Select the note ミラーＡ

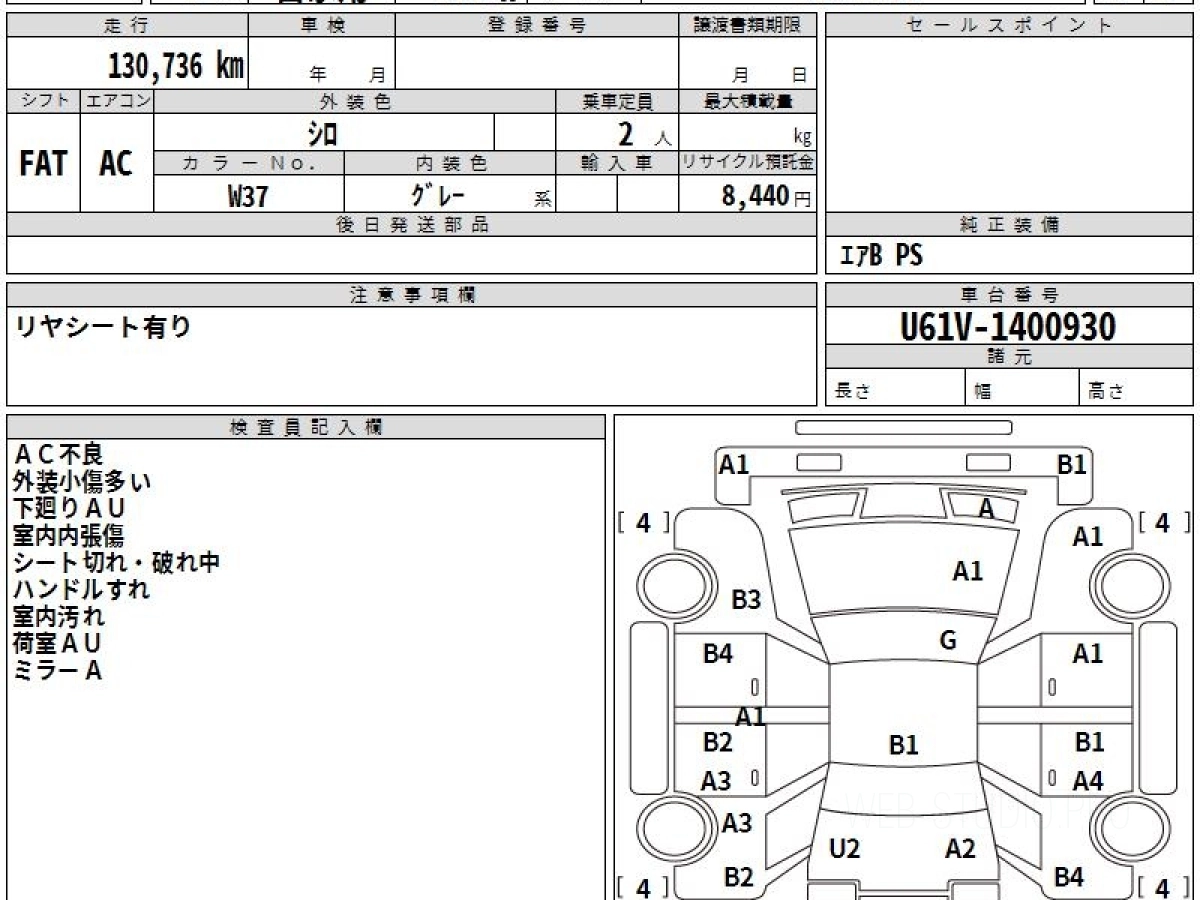[57, 670]
